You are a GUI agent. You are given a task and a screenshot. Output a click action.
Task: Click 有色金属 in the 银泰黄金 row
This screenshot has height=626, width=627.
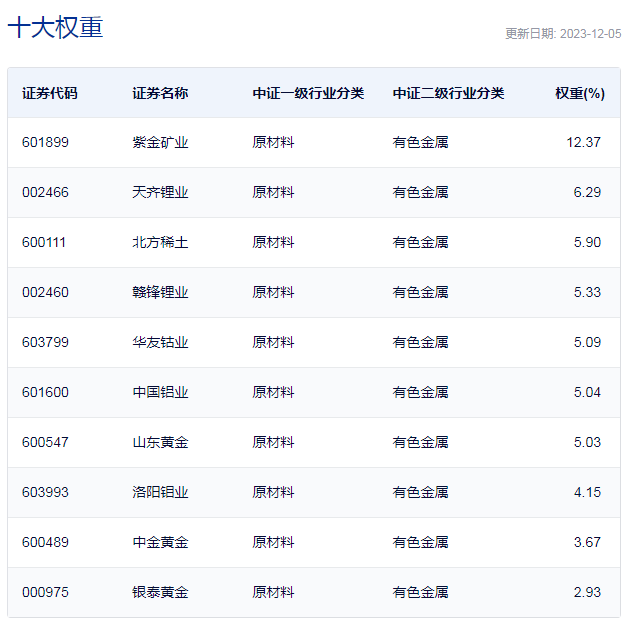(420, 592)
